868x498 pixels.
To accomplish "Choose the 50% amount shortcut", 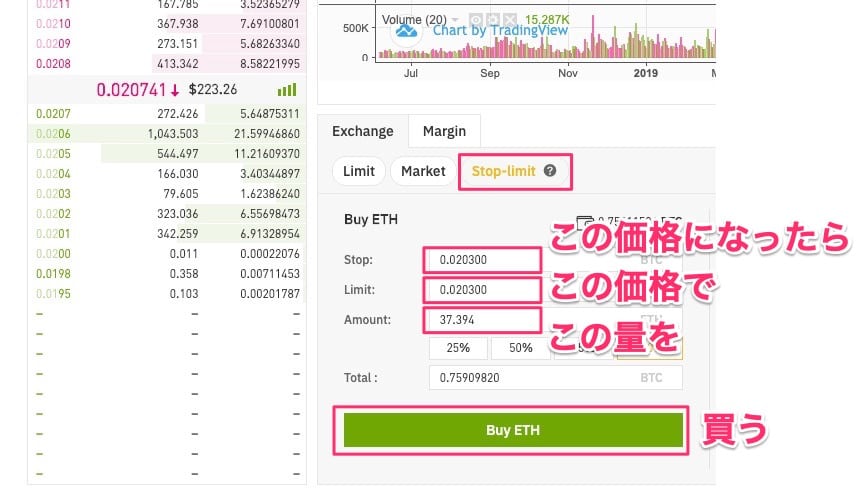I will click(520, 348).
